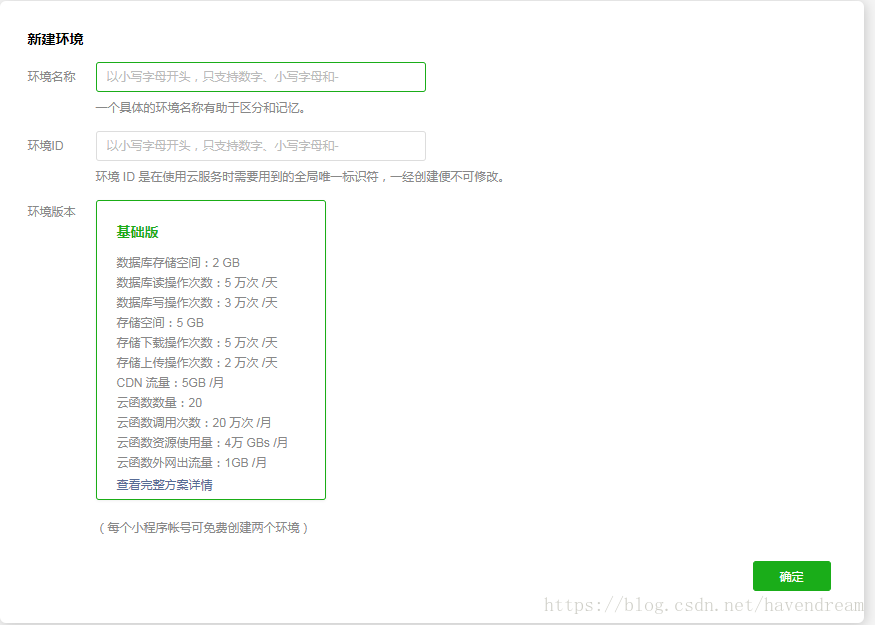Click the hint 一个具体的环境名称有助于区分和记忆
875x625 pixels.
tap(200, 108)
